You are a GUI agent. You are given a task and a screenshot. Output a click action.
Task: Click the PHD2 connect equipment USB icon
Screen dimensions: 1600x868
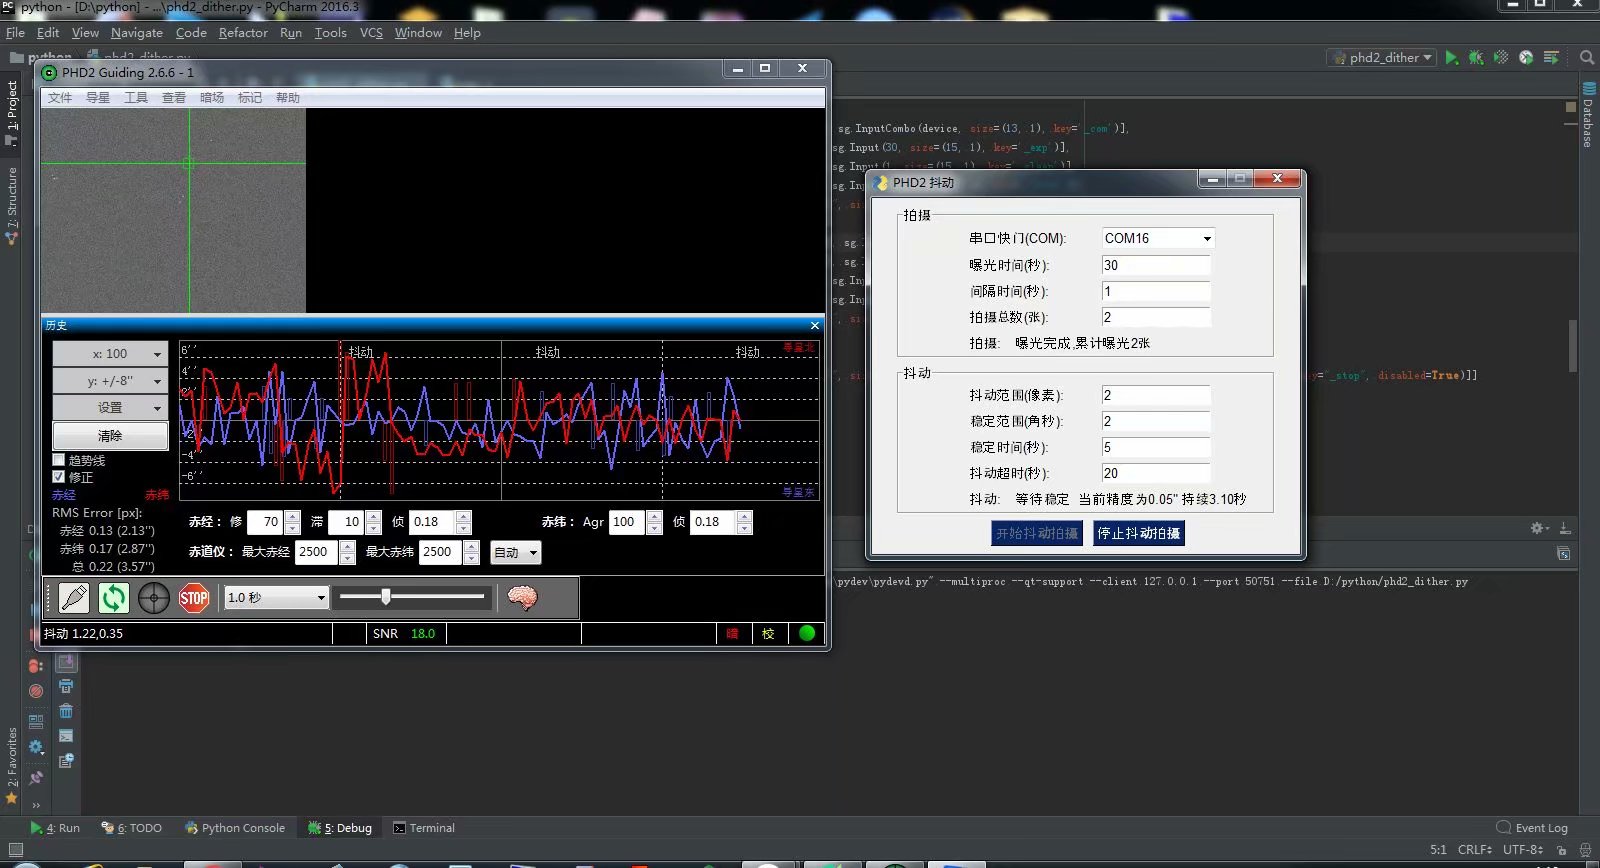[74, 598]
